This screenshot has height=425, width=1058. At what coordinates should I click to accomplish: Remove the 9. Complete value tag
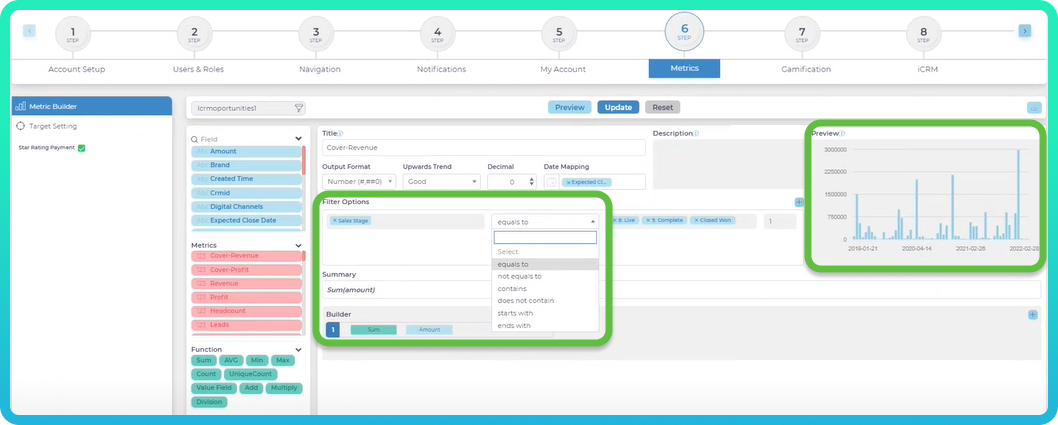click(x=648, y=221)
